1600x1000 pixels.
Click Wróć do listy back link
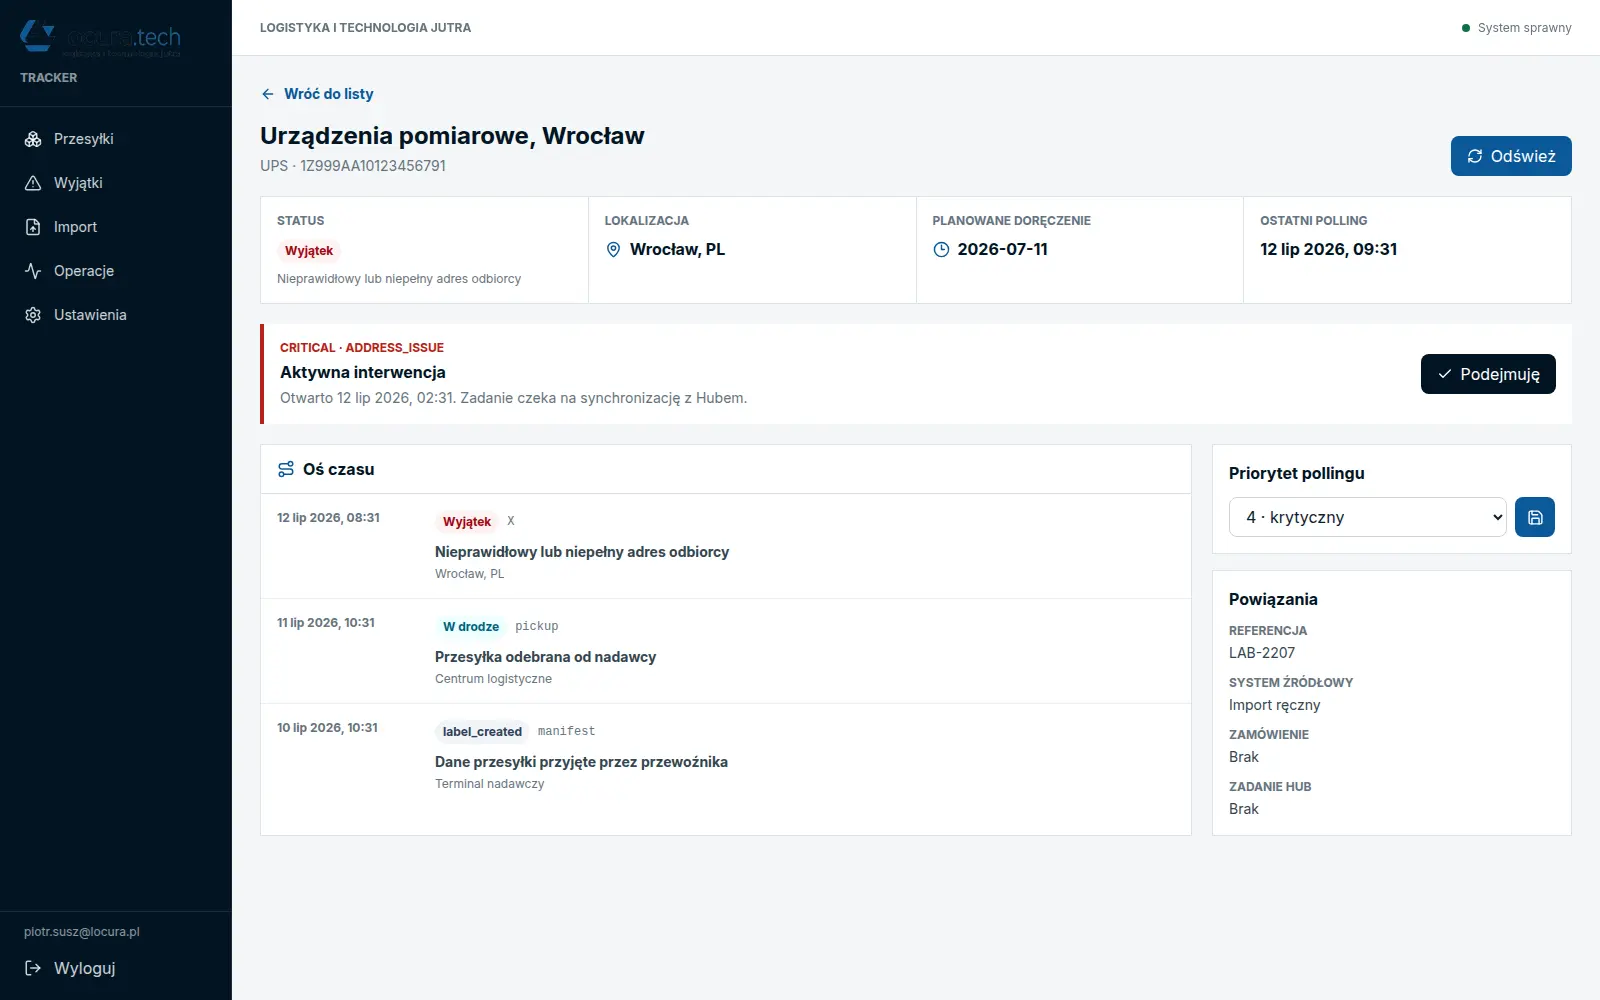click(x=317, y=94)
